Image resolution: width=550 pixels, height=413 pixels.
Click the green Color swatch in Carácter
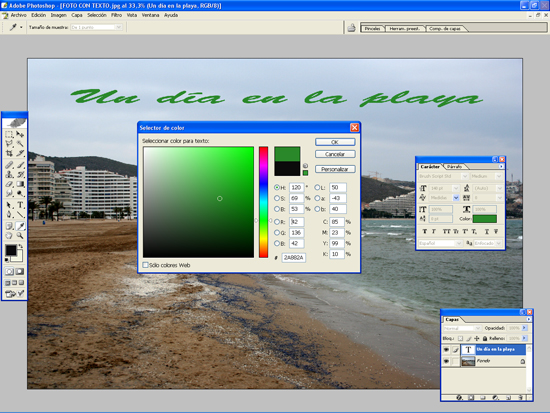(x=484, y=219)
